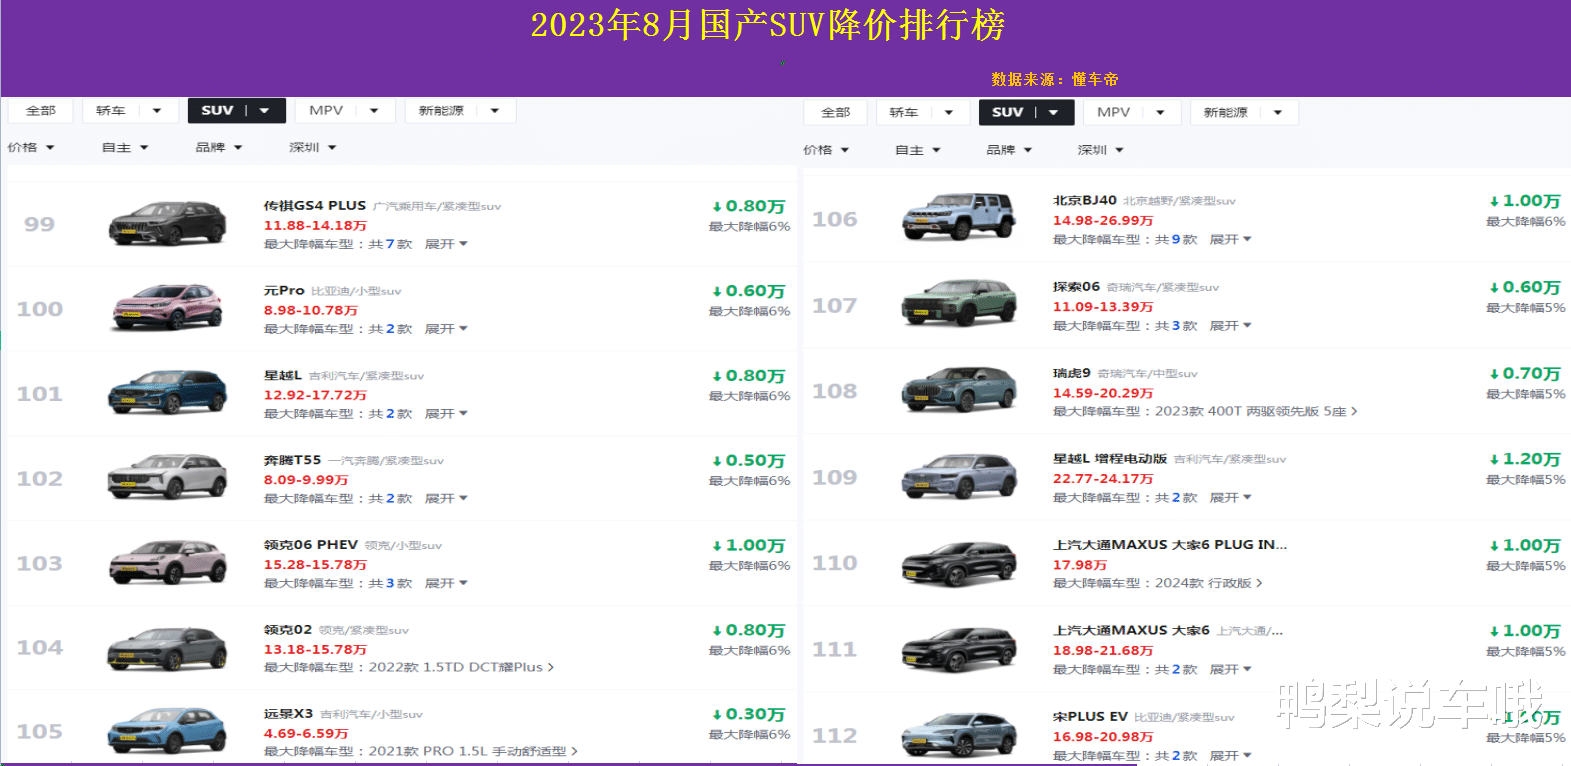Open the 瑞虎9 car thumbnail
The width and height of the screenshot is (1571, 766).
coord(960,390)
